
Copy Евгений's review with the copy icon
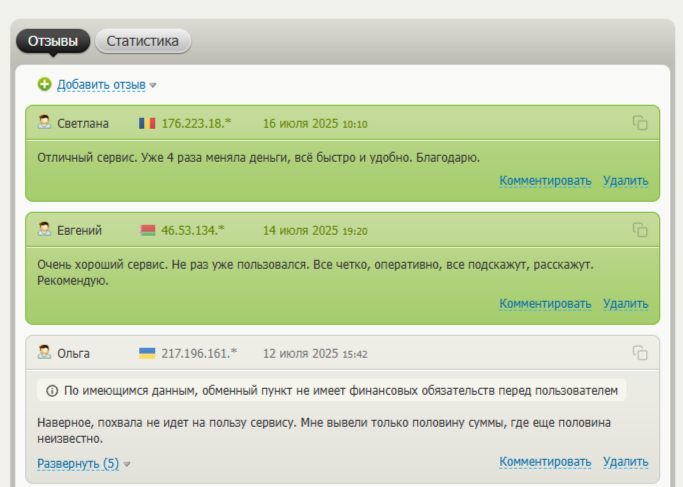coord(640,230)
